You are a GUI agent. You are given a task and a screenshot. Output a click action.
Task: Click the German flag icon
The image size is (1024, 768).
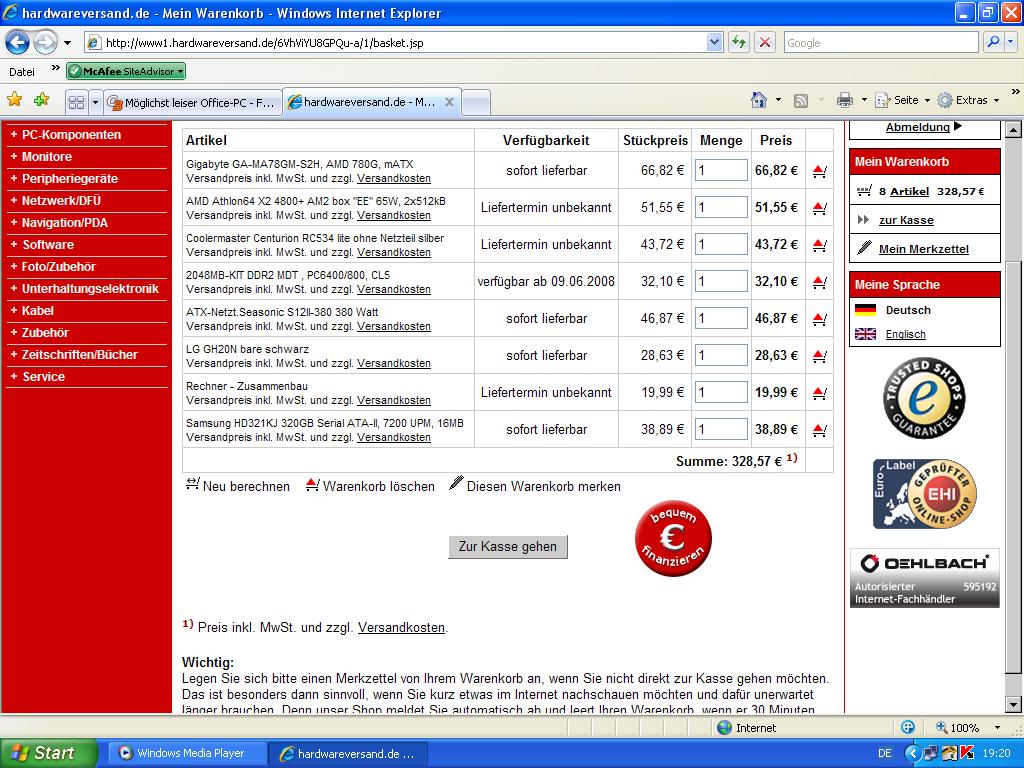(x=865, y=310)
